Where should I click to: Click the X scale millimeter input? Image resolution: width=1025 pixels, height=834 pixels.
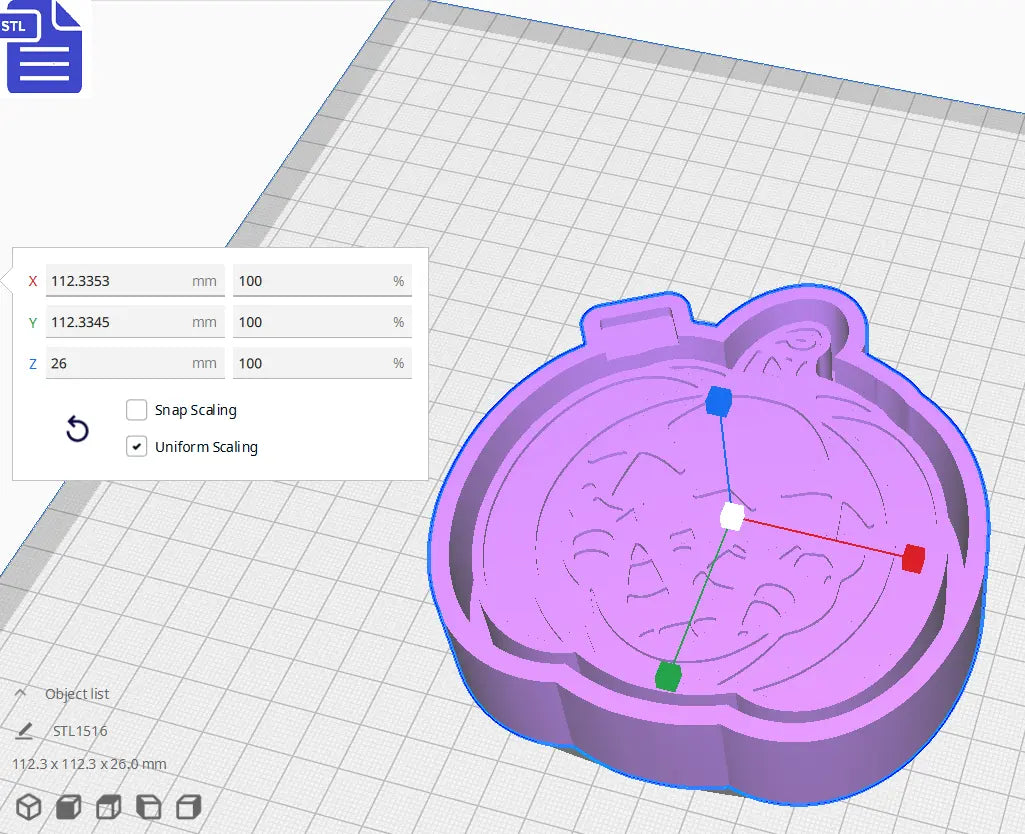point(135,281)
